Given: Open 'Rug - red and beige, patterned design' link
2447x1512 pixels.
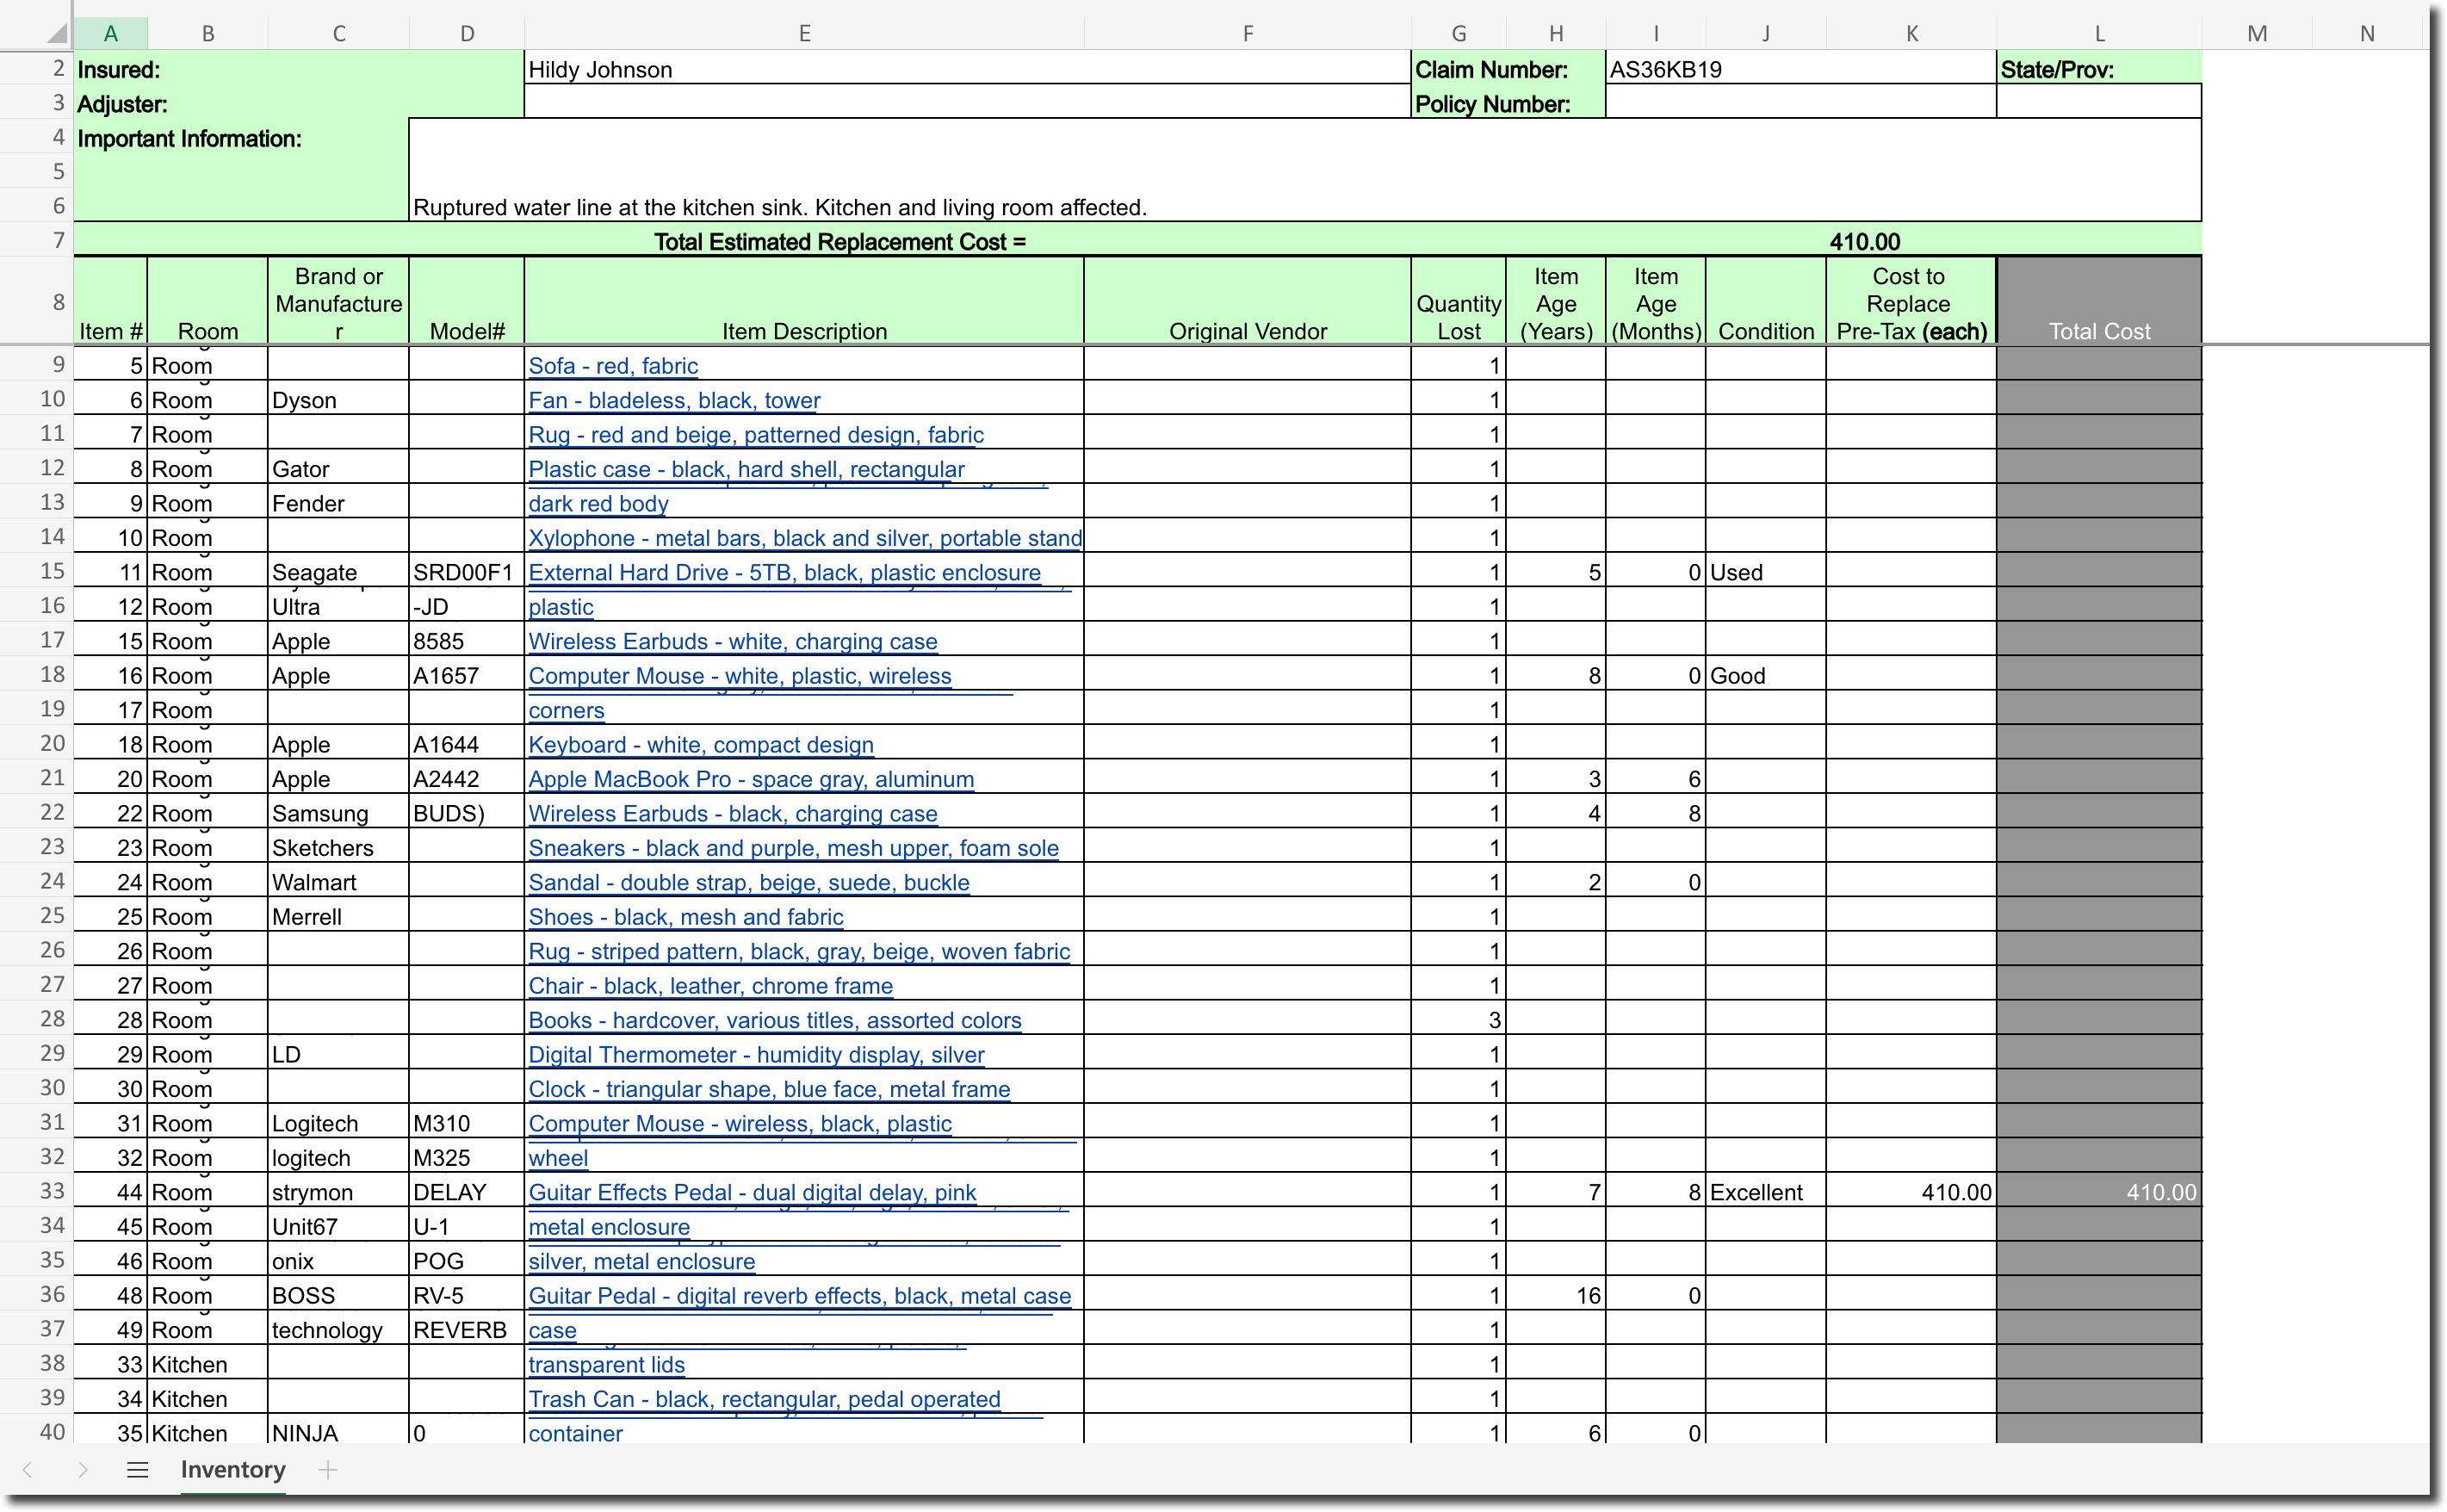Looking at the screenshot, I should point(756,435).
